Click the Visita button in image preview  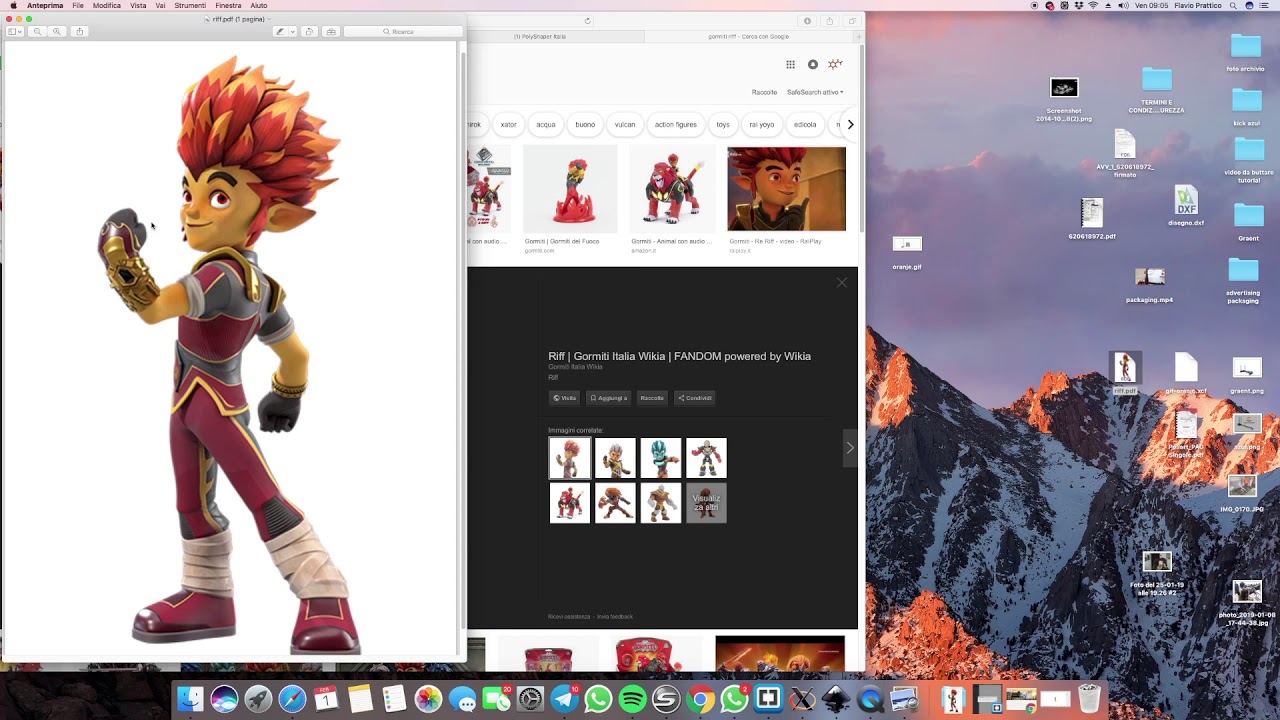[x=565, y=398]
